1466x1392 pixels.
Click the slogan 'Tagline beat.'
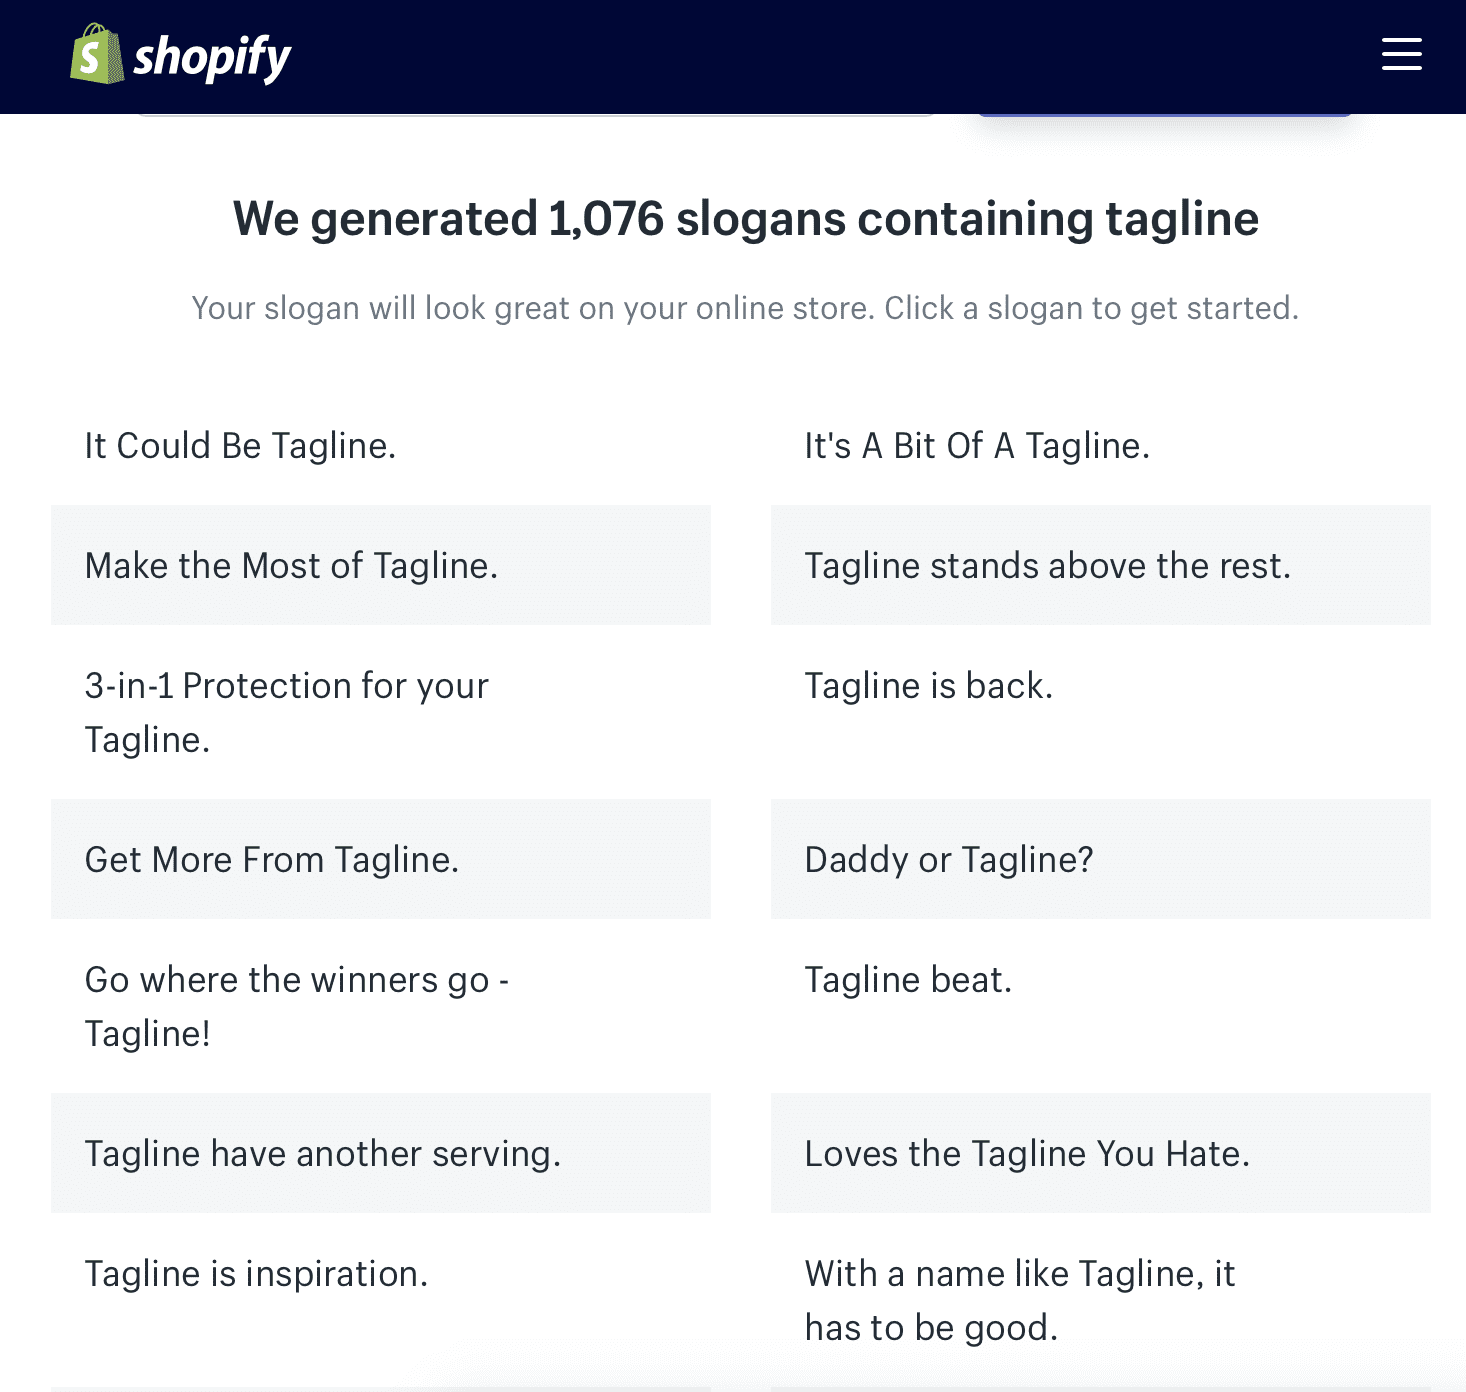tap(908, 980)
